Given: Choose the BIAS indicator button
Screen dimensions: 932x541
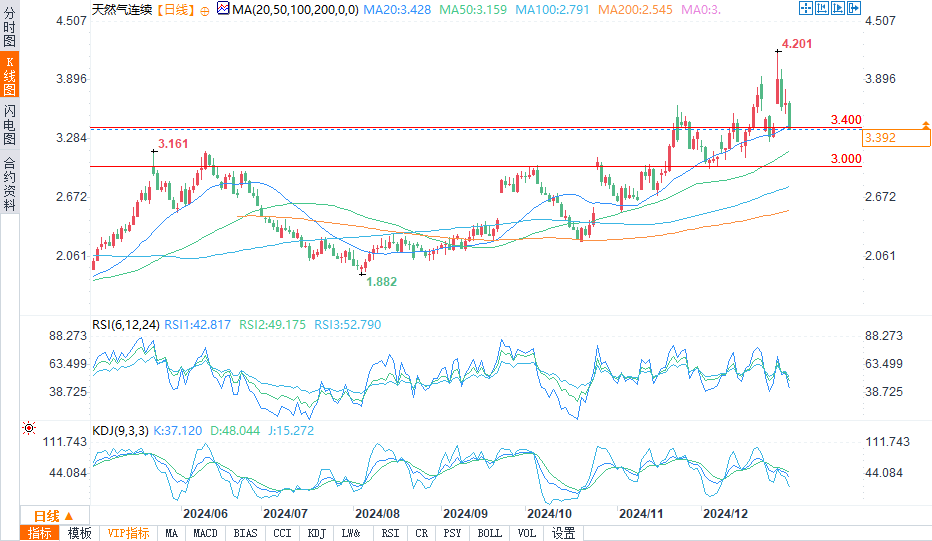Looking at the screenshot, I should pyautogui.click(x=245, y=533).
